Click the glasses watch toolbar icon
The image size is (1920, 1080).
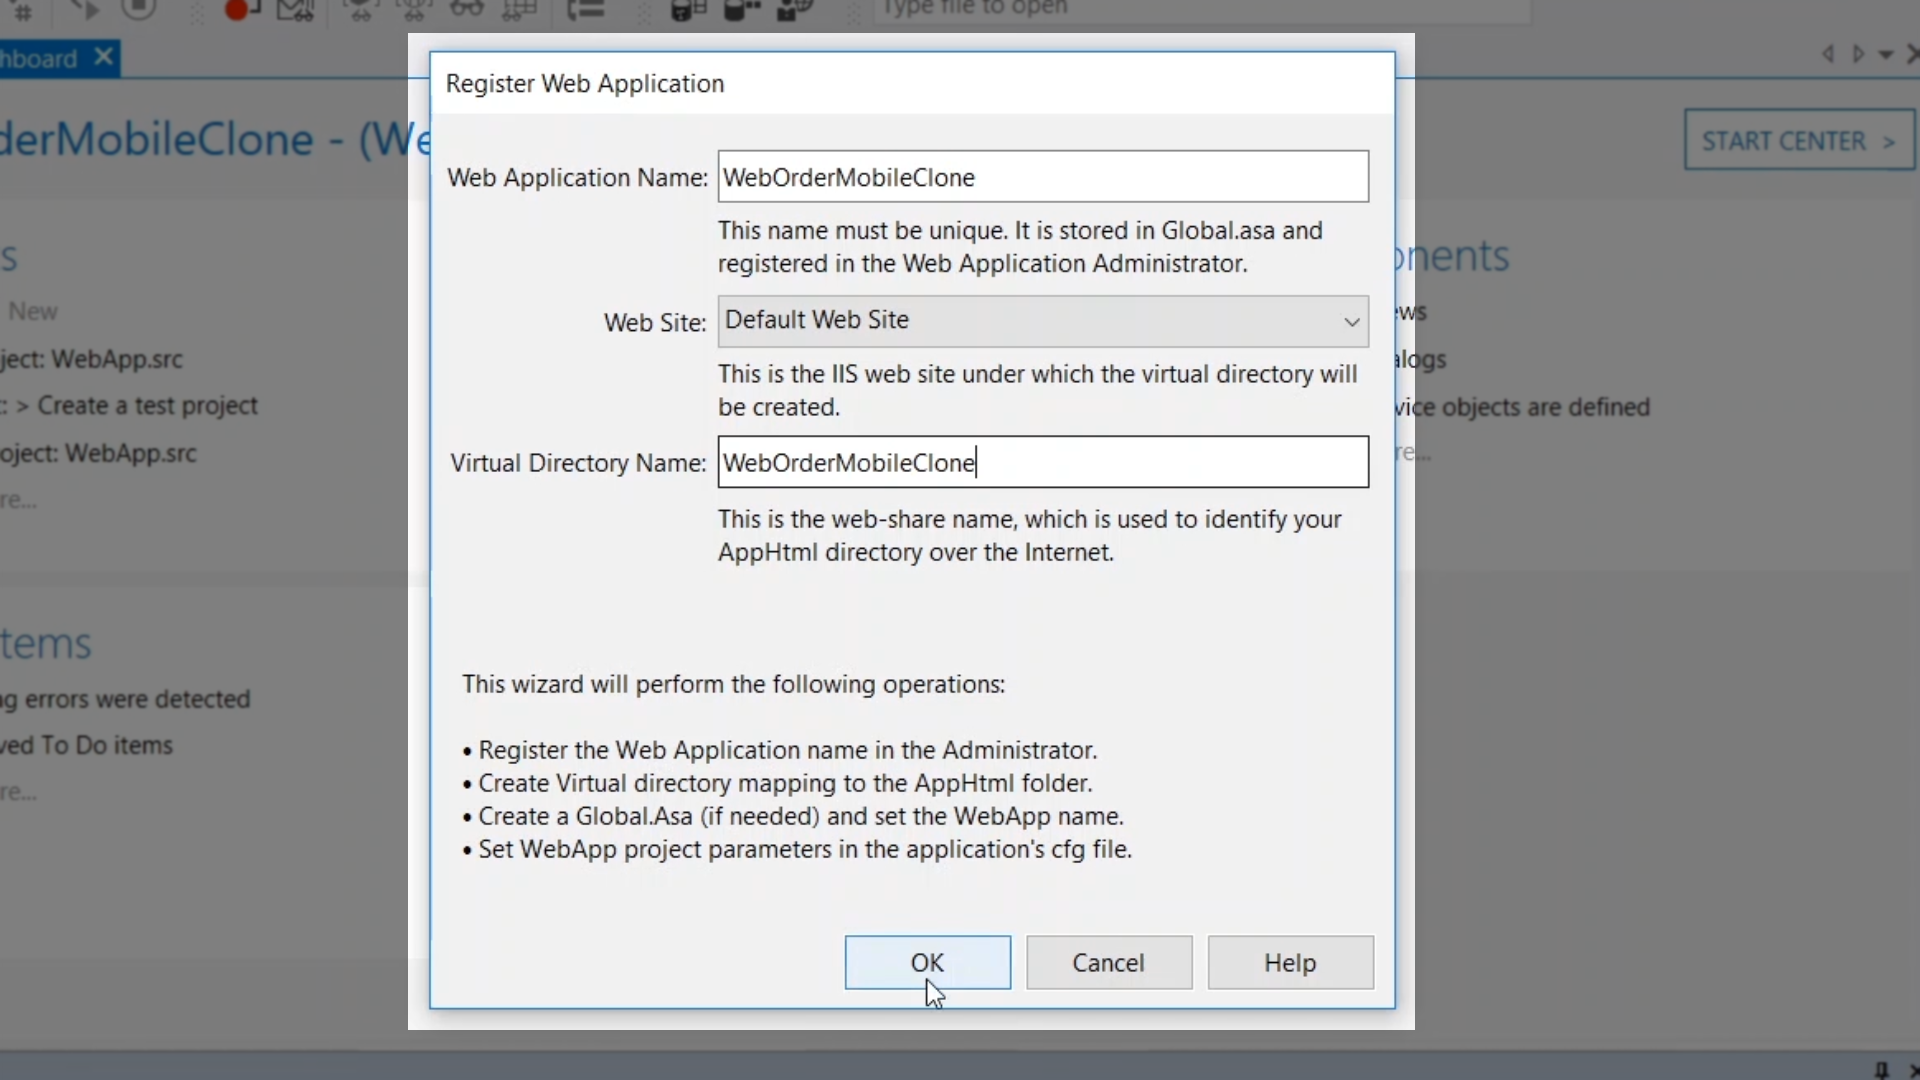coord(465,9)
